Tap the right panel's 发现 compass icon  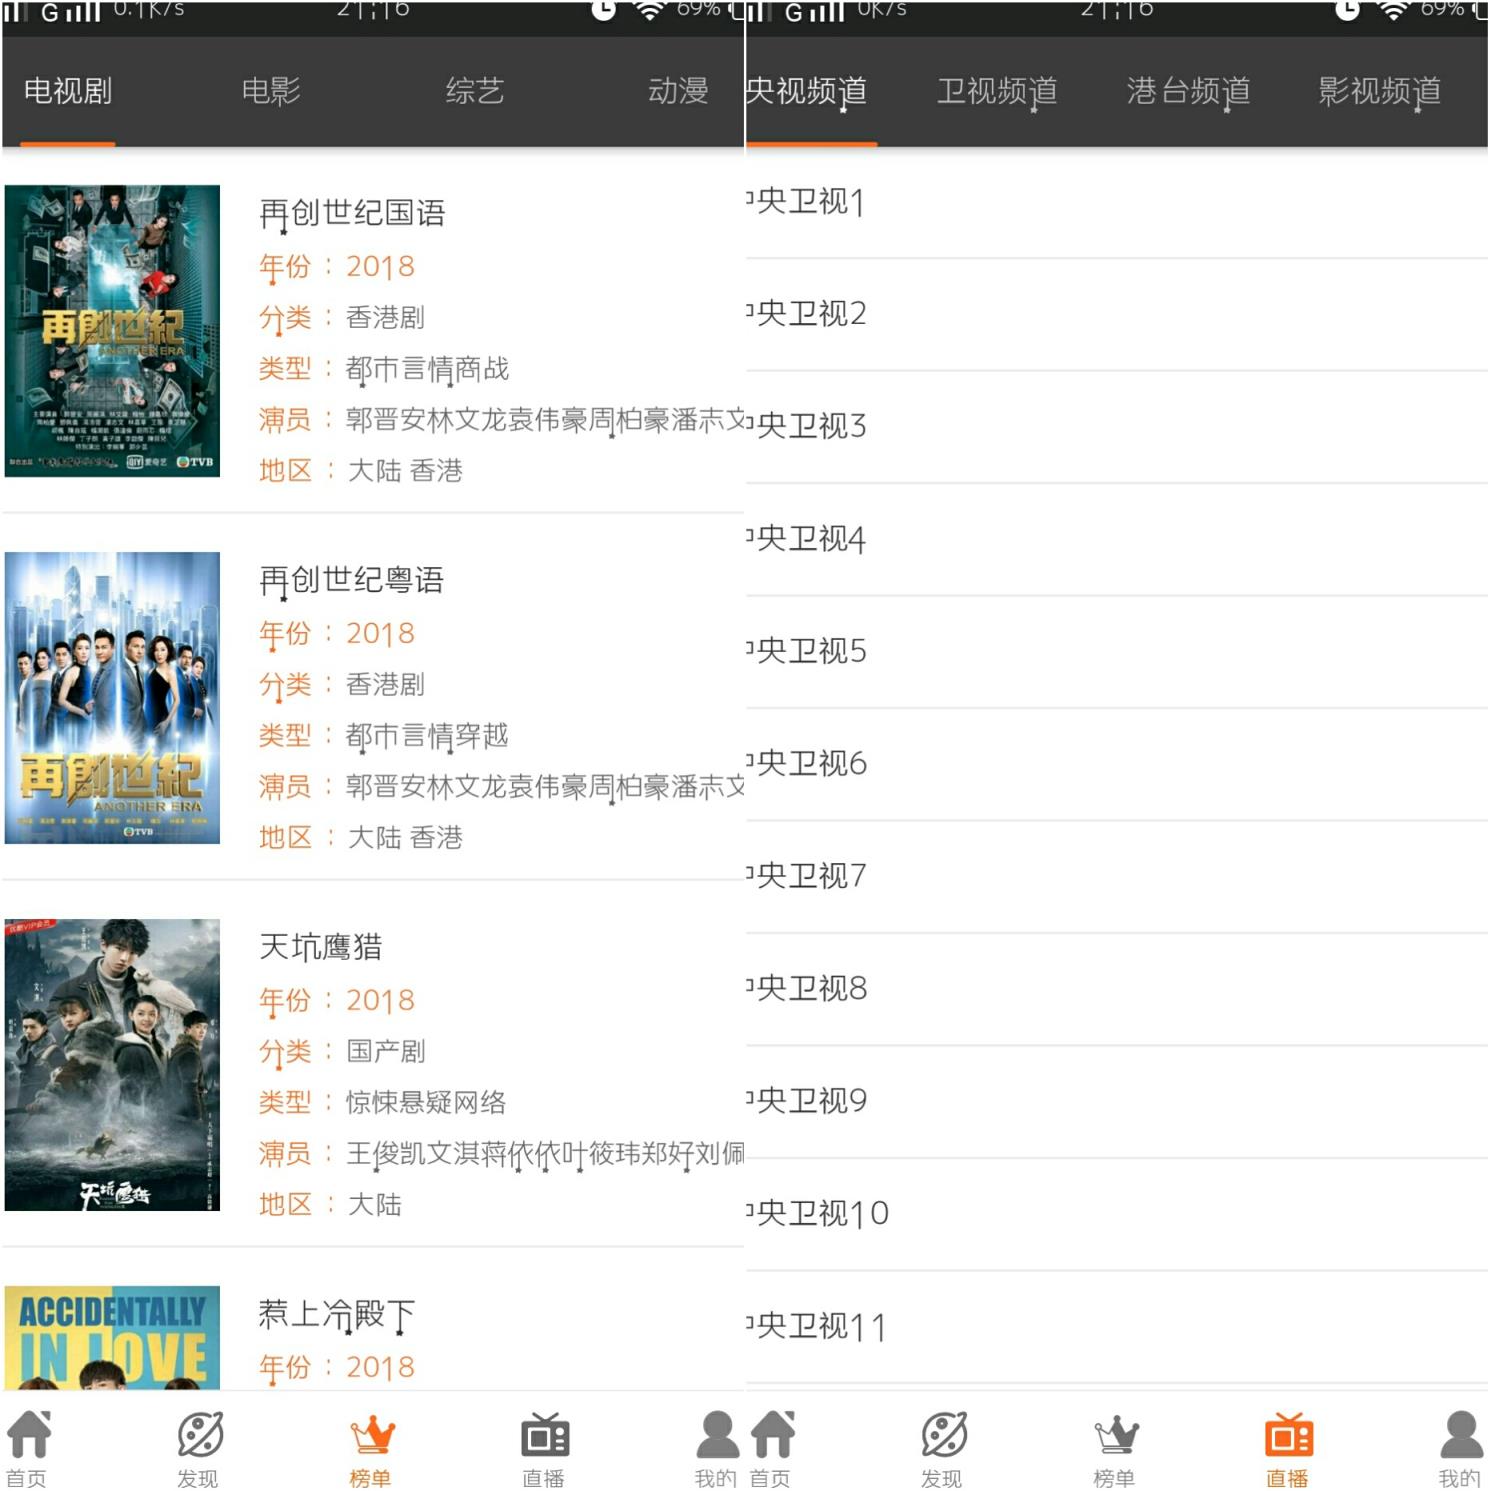pyautogui.click(x=941, y=1443)
